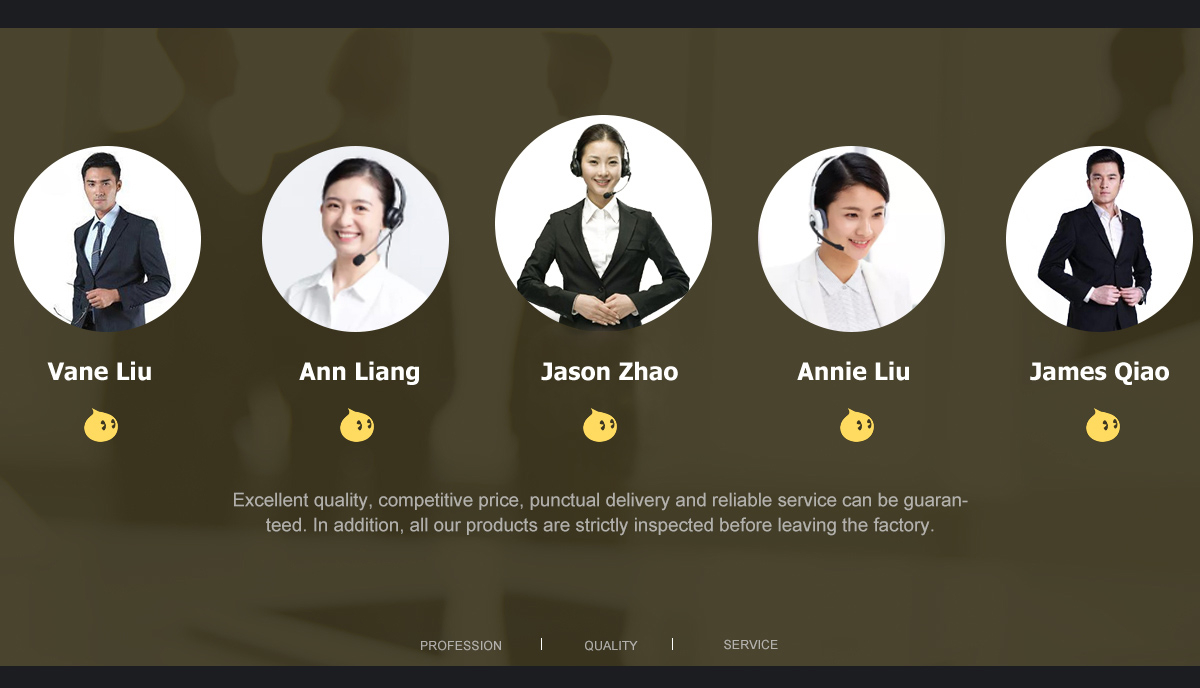Viewport: 1200px width, 688px height.
Task: Open the chat icon below Ann Liang
Action: pyautogui.click(x=356, y=425)
